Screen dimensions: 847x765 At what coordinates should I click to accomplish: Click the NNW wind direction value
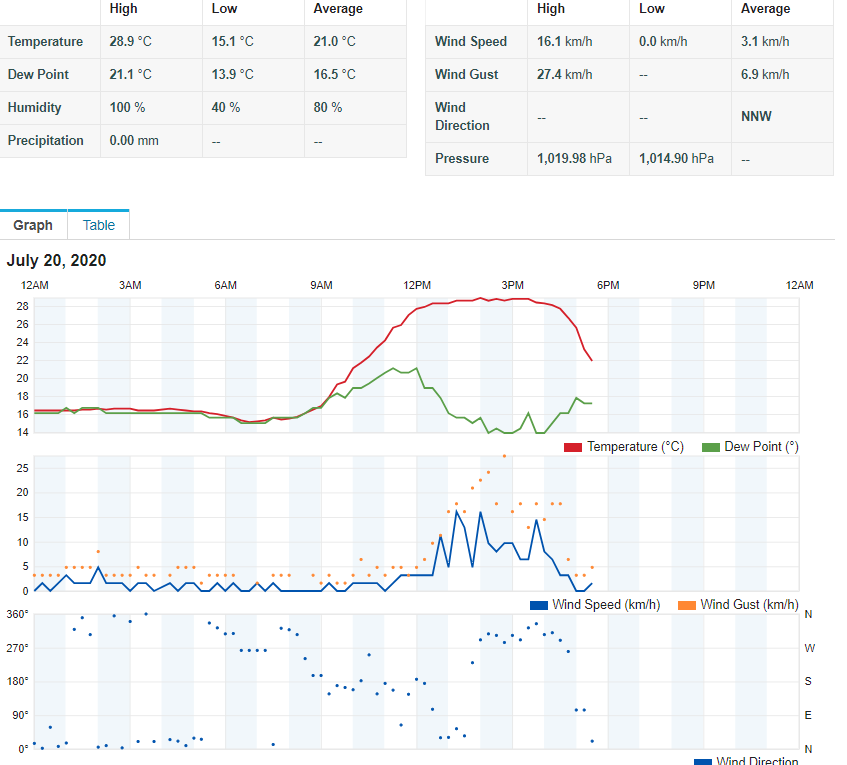point(756,117)
